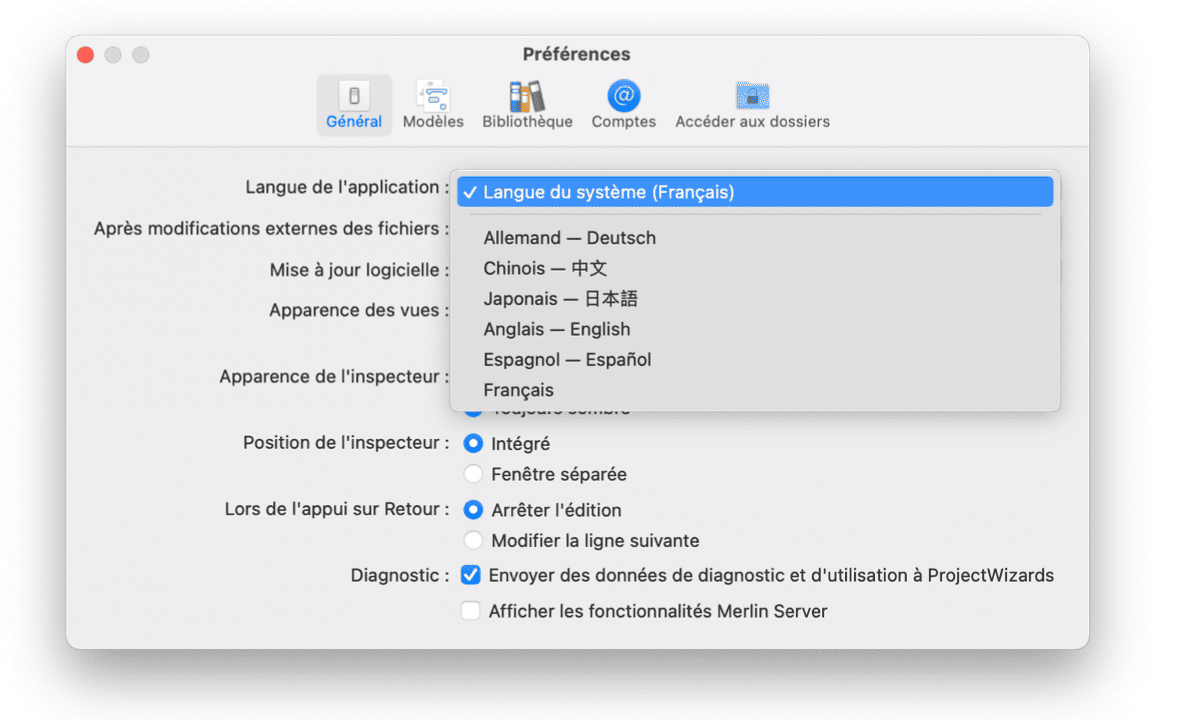Open the Modèles preferences icon
This screenshot has width=1178, height=720.
click(x=433, y=97)
